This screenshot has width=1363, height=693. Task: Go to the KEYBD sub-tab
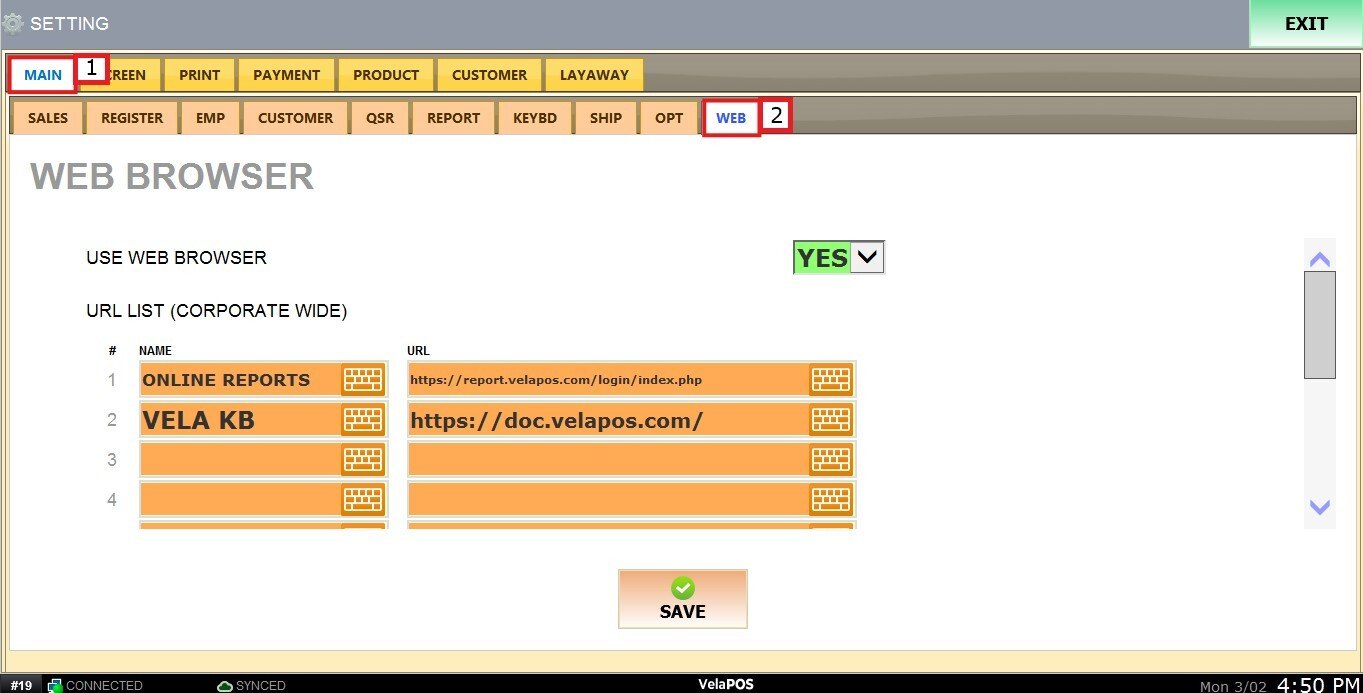[535, 118]
